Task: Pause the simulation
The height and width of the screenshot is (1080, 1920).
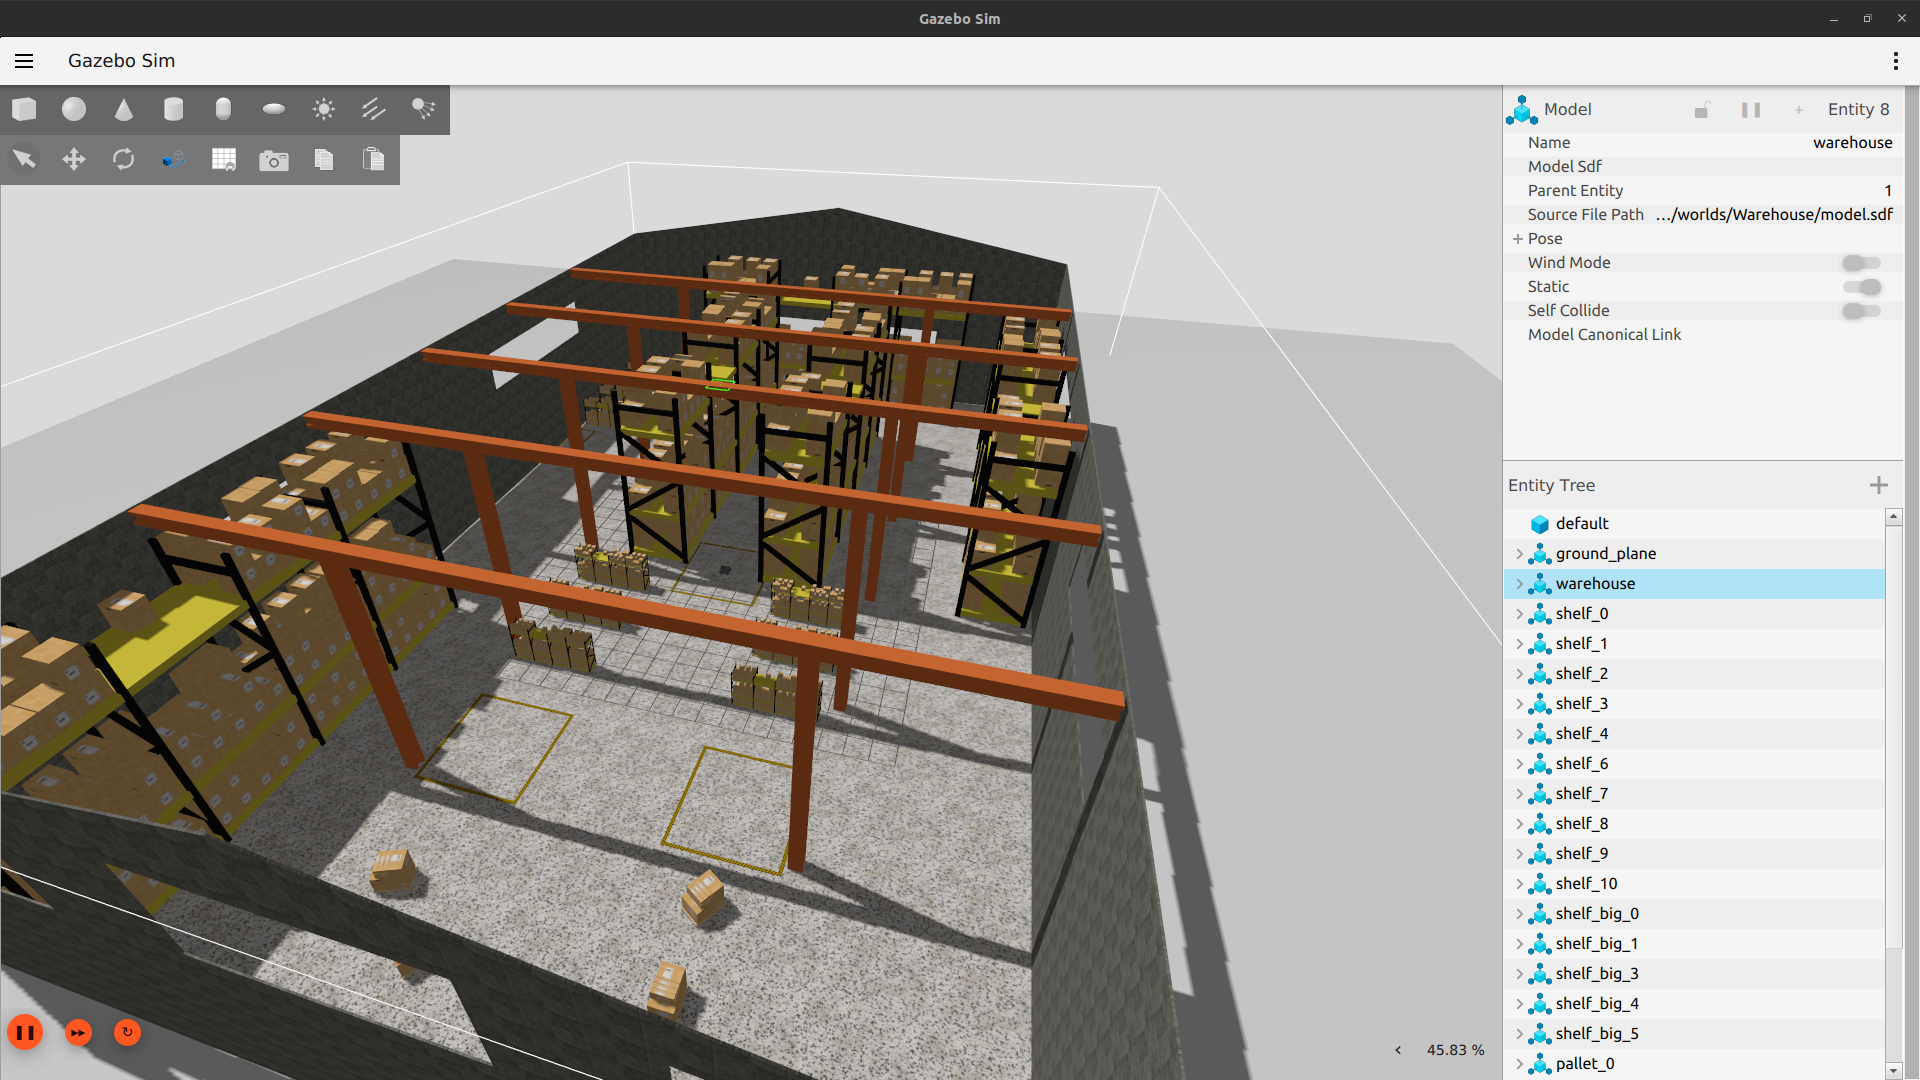Action: pyautogui.click(x=25, y=1032)
